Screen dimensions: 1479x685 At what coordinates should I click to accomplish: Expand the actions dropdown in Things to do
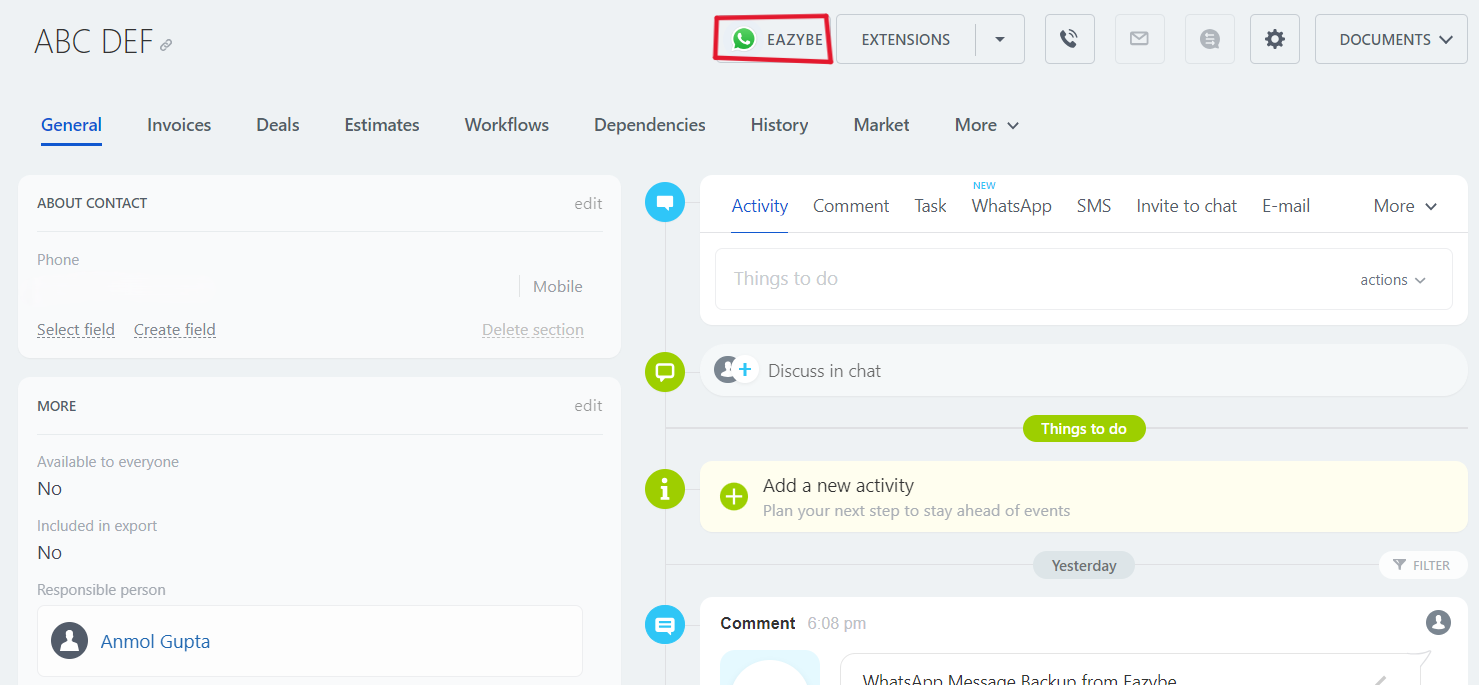(x=1393, y=280)
